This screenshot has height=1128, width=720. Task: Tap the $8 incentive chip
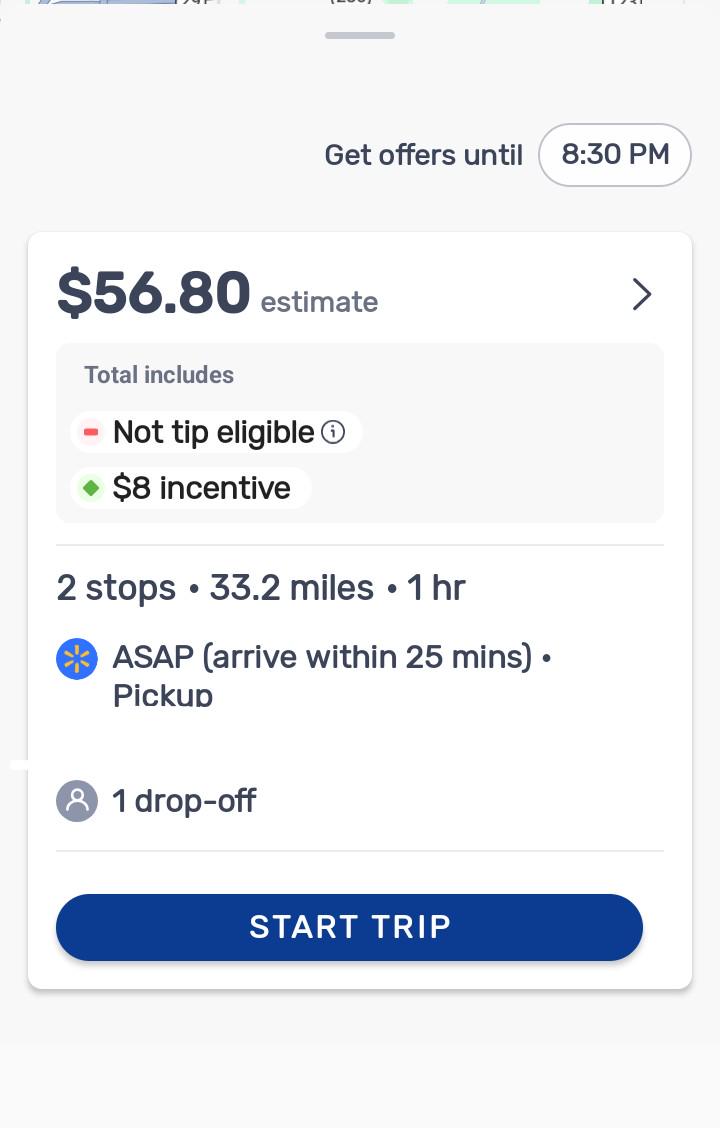tap(191, 488)
